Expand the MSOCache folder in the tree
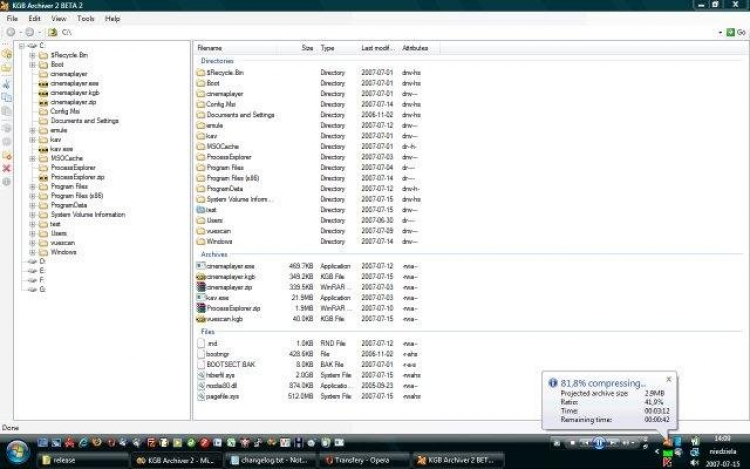The image size is (750, 469). tap(32, 158)
